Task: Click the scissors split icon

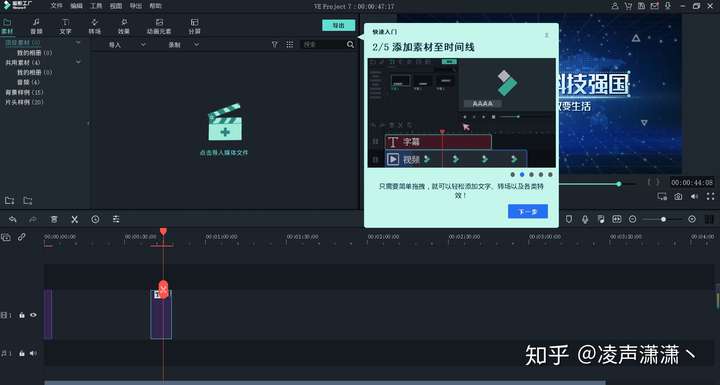Action: pos(74,220)
